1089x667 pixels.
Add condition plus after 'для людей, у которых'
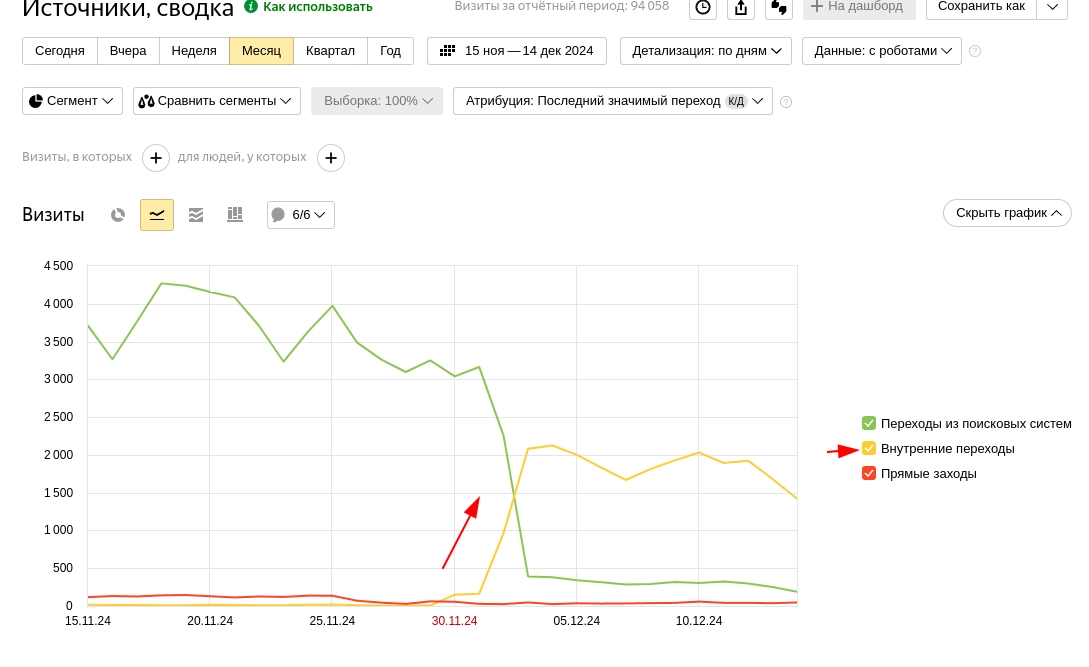[331, 158]
